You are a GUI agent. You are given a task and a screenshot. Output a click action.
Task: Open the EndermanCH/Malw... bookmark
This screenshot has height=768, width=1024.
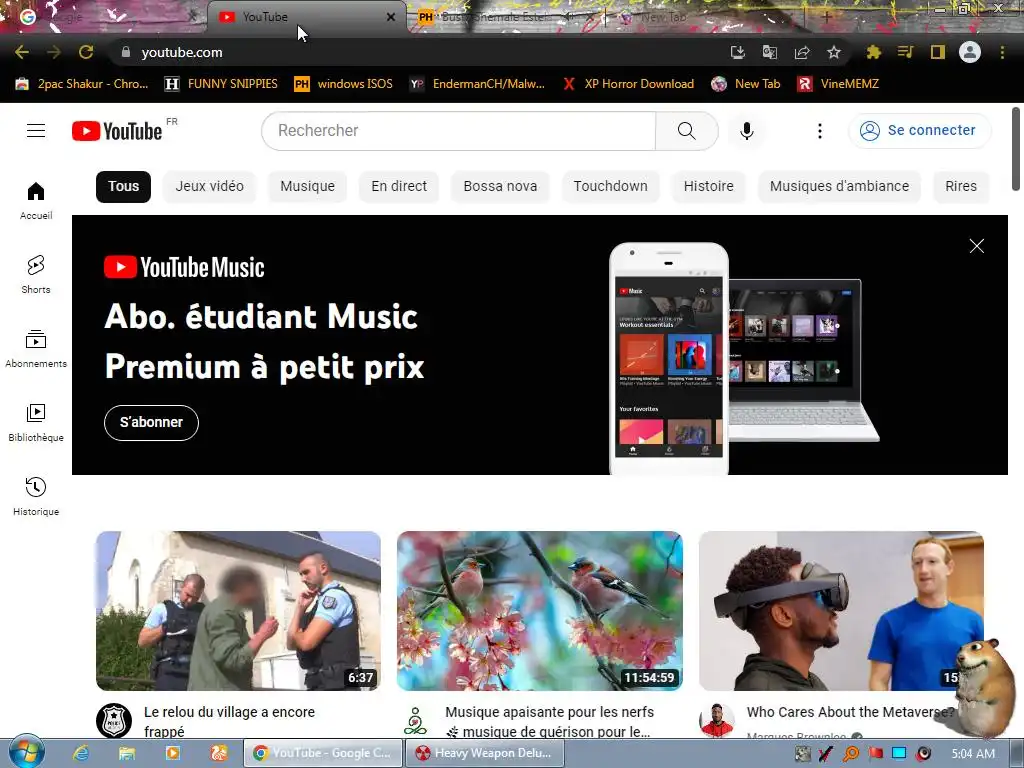click(x=477, y=84)
